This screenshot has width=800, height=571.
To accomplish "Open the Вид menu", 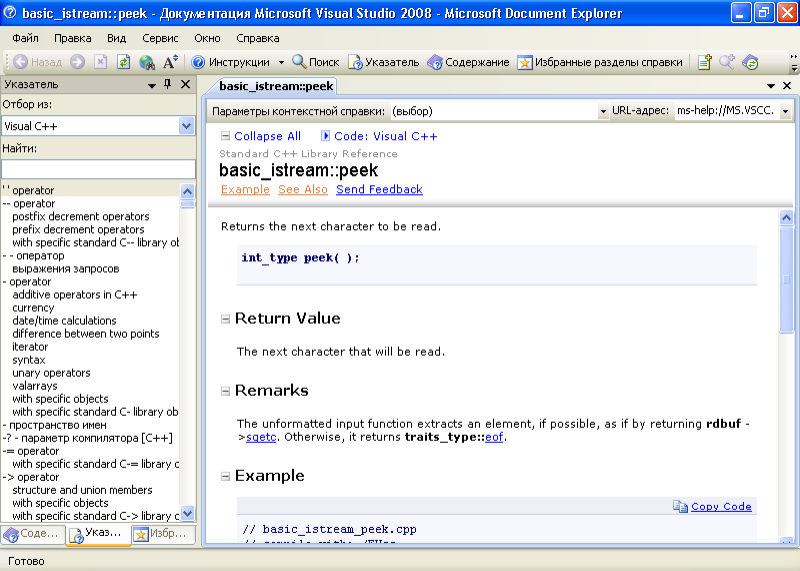I will [116, 38].
